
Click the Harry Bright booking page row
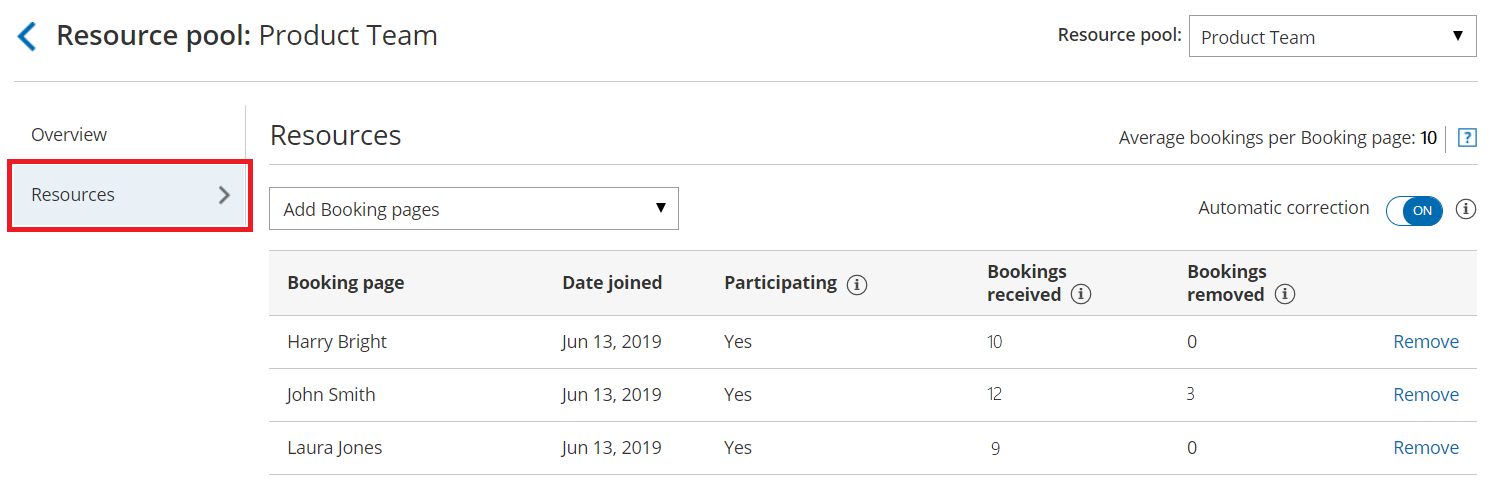337,342
